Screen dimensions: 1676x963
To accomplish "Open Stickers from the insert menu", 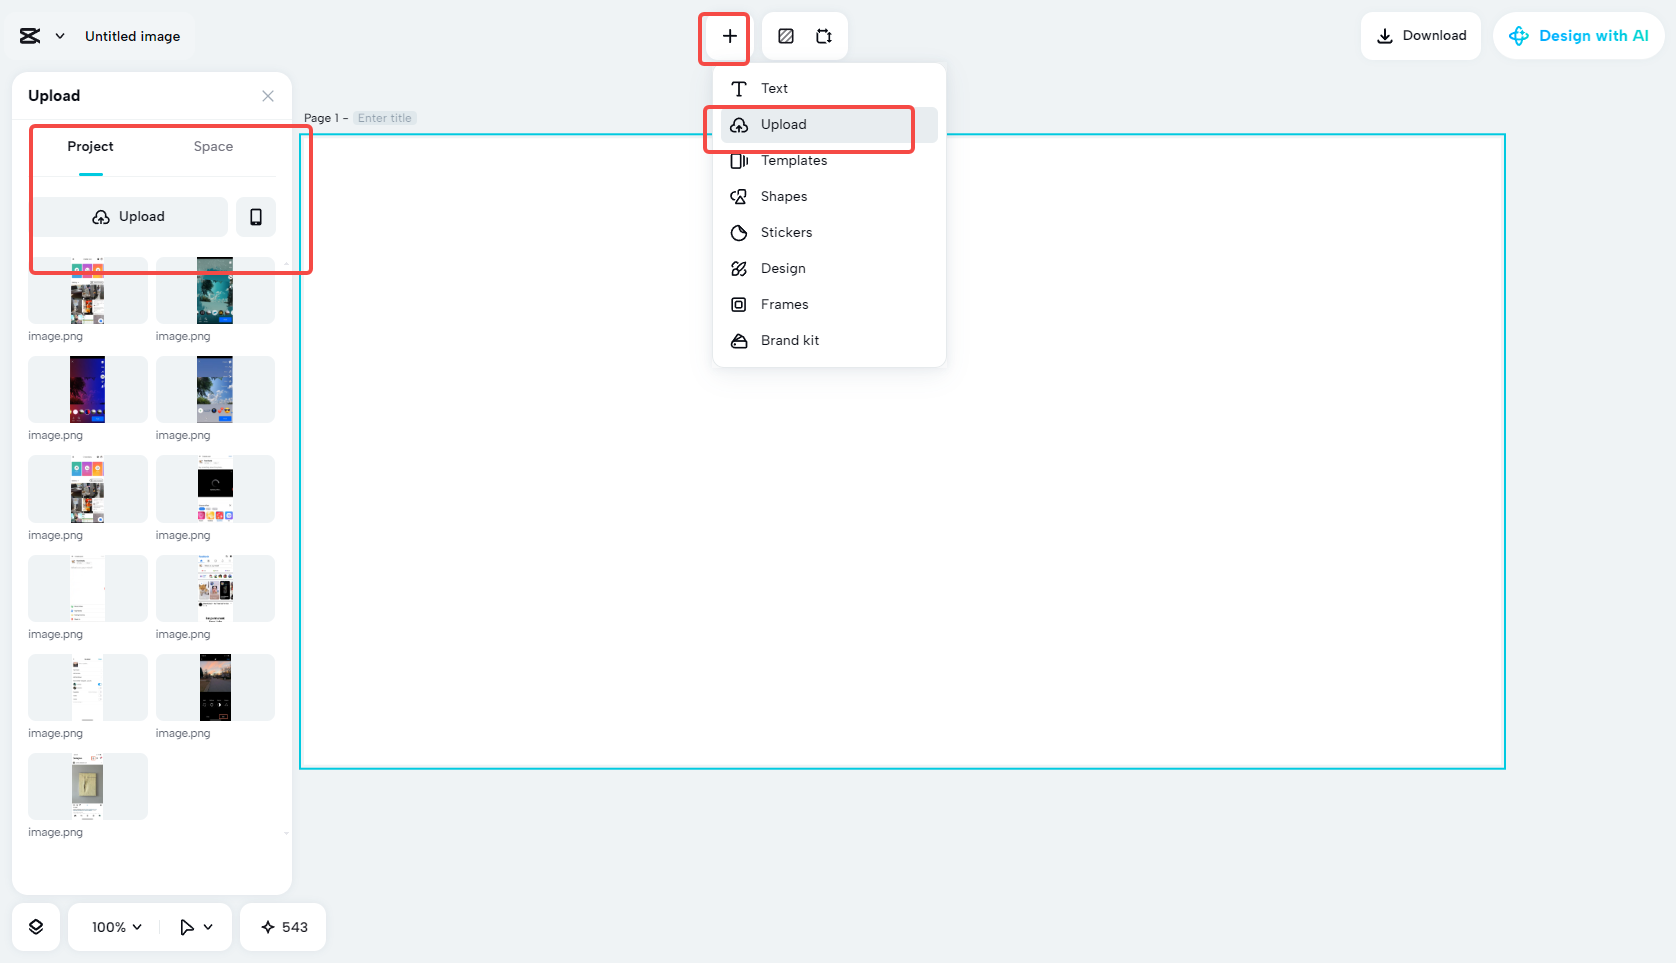I will coord(787,232).
